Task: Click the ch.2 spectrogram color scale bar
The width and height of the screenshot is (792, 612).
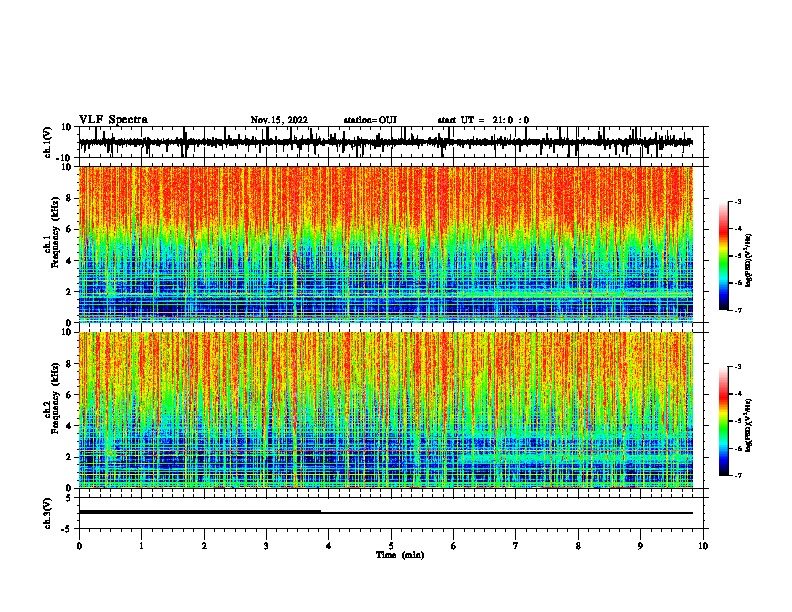Action: point(724,421)
